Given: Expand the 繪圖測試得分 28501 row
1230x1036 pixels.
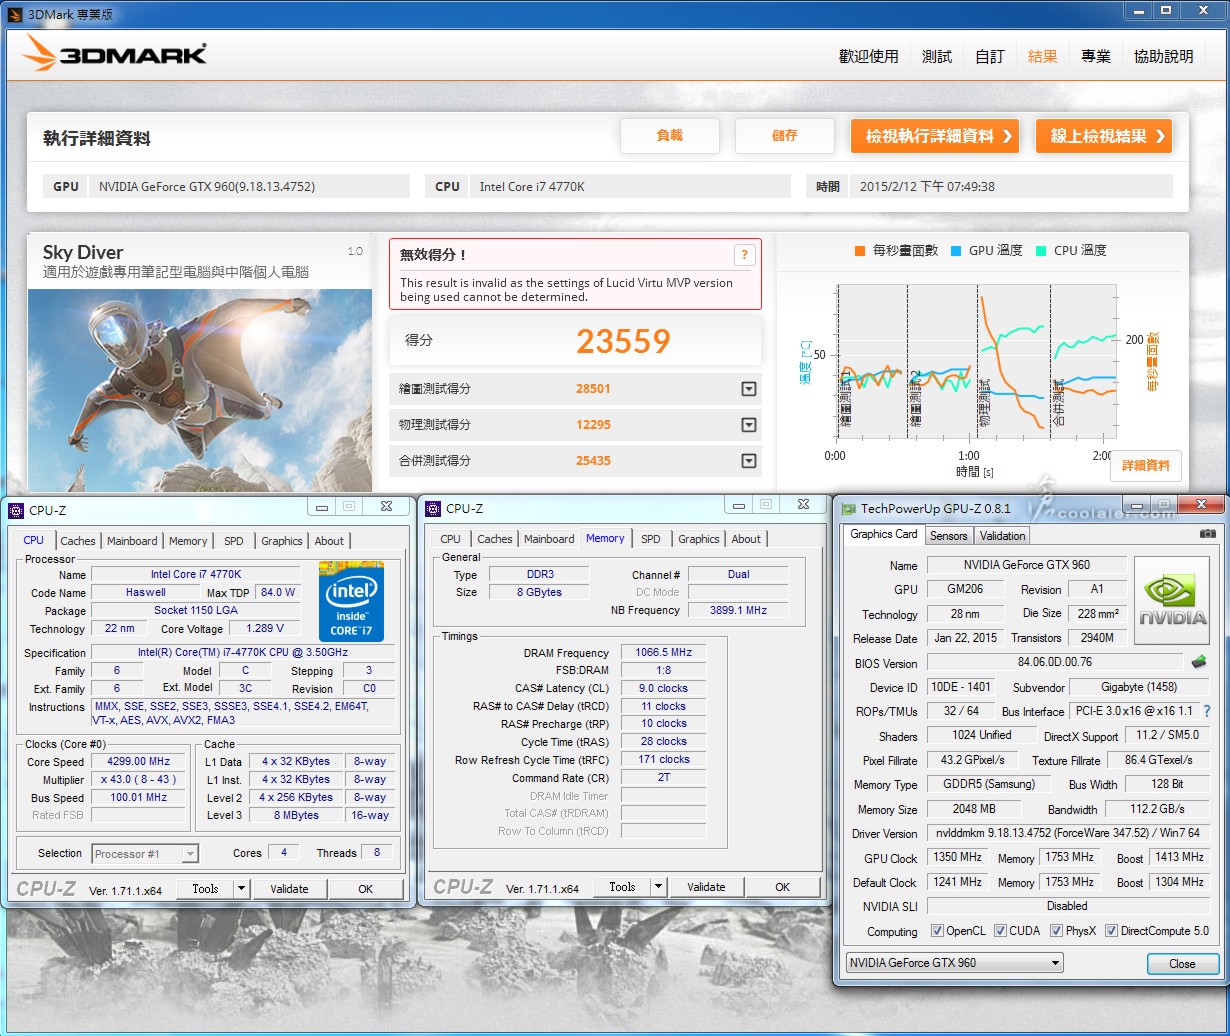Looking at the screenshot, I should (x=748, y=389).
